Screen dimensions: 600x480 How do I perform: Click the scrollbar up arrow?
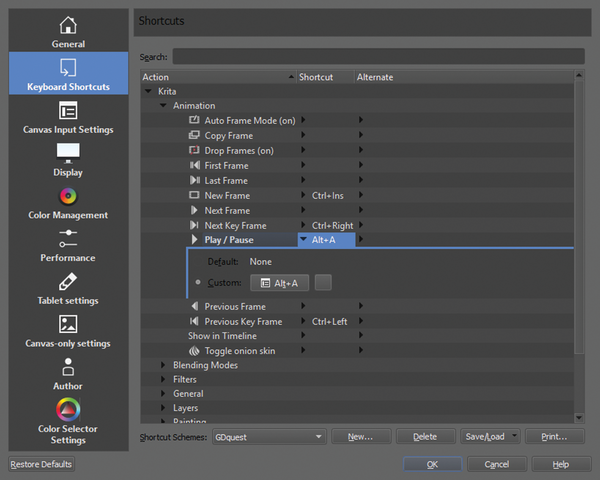579,75
